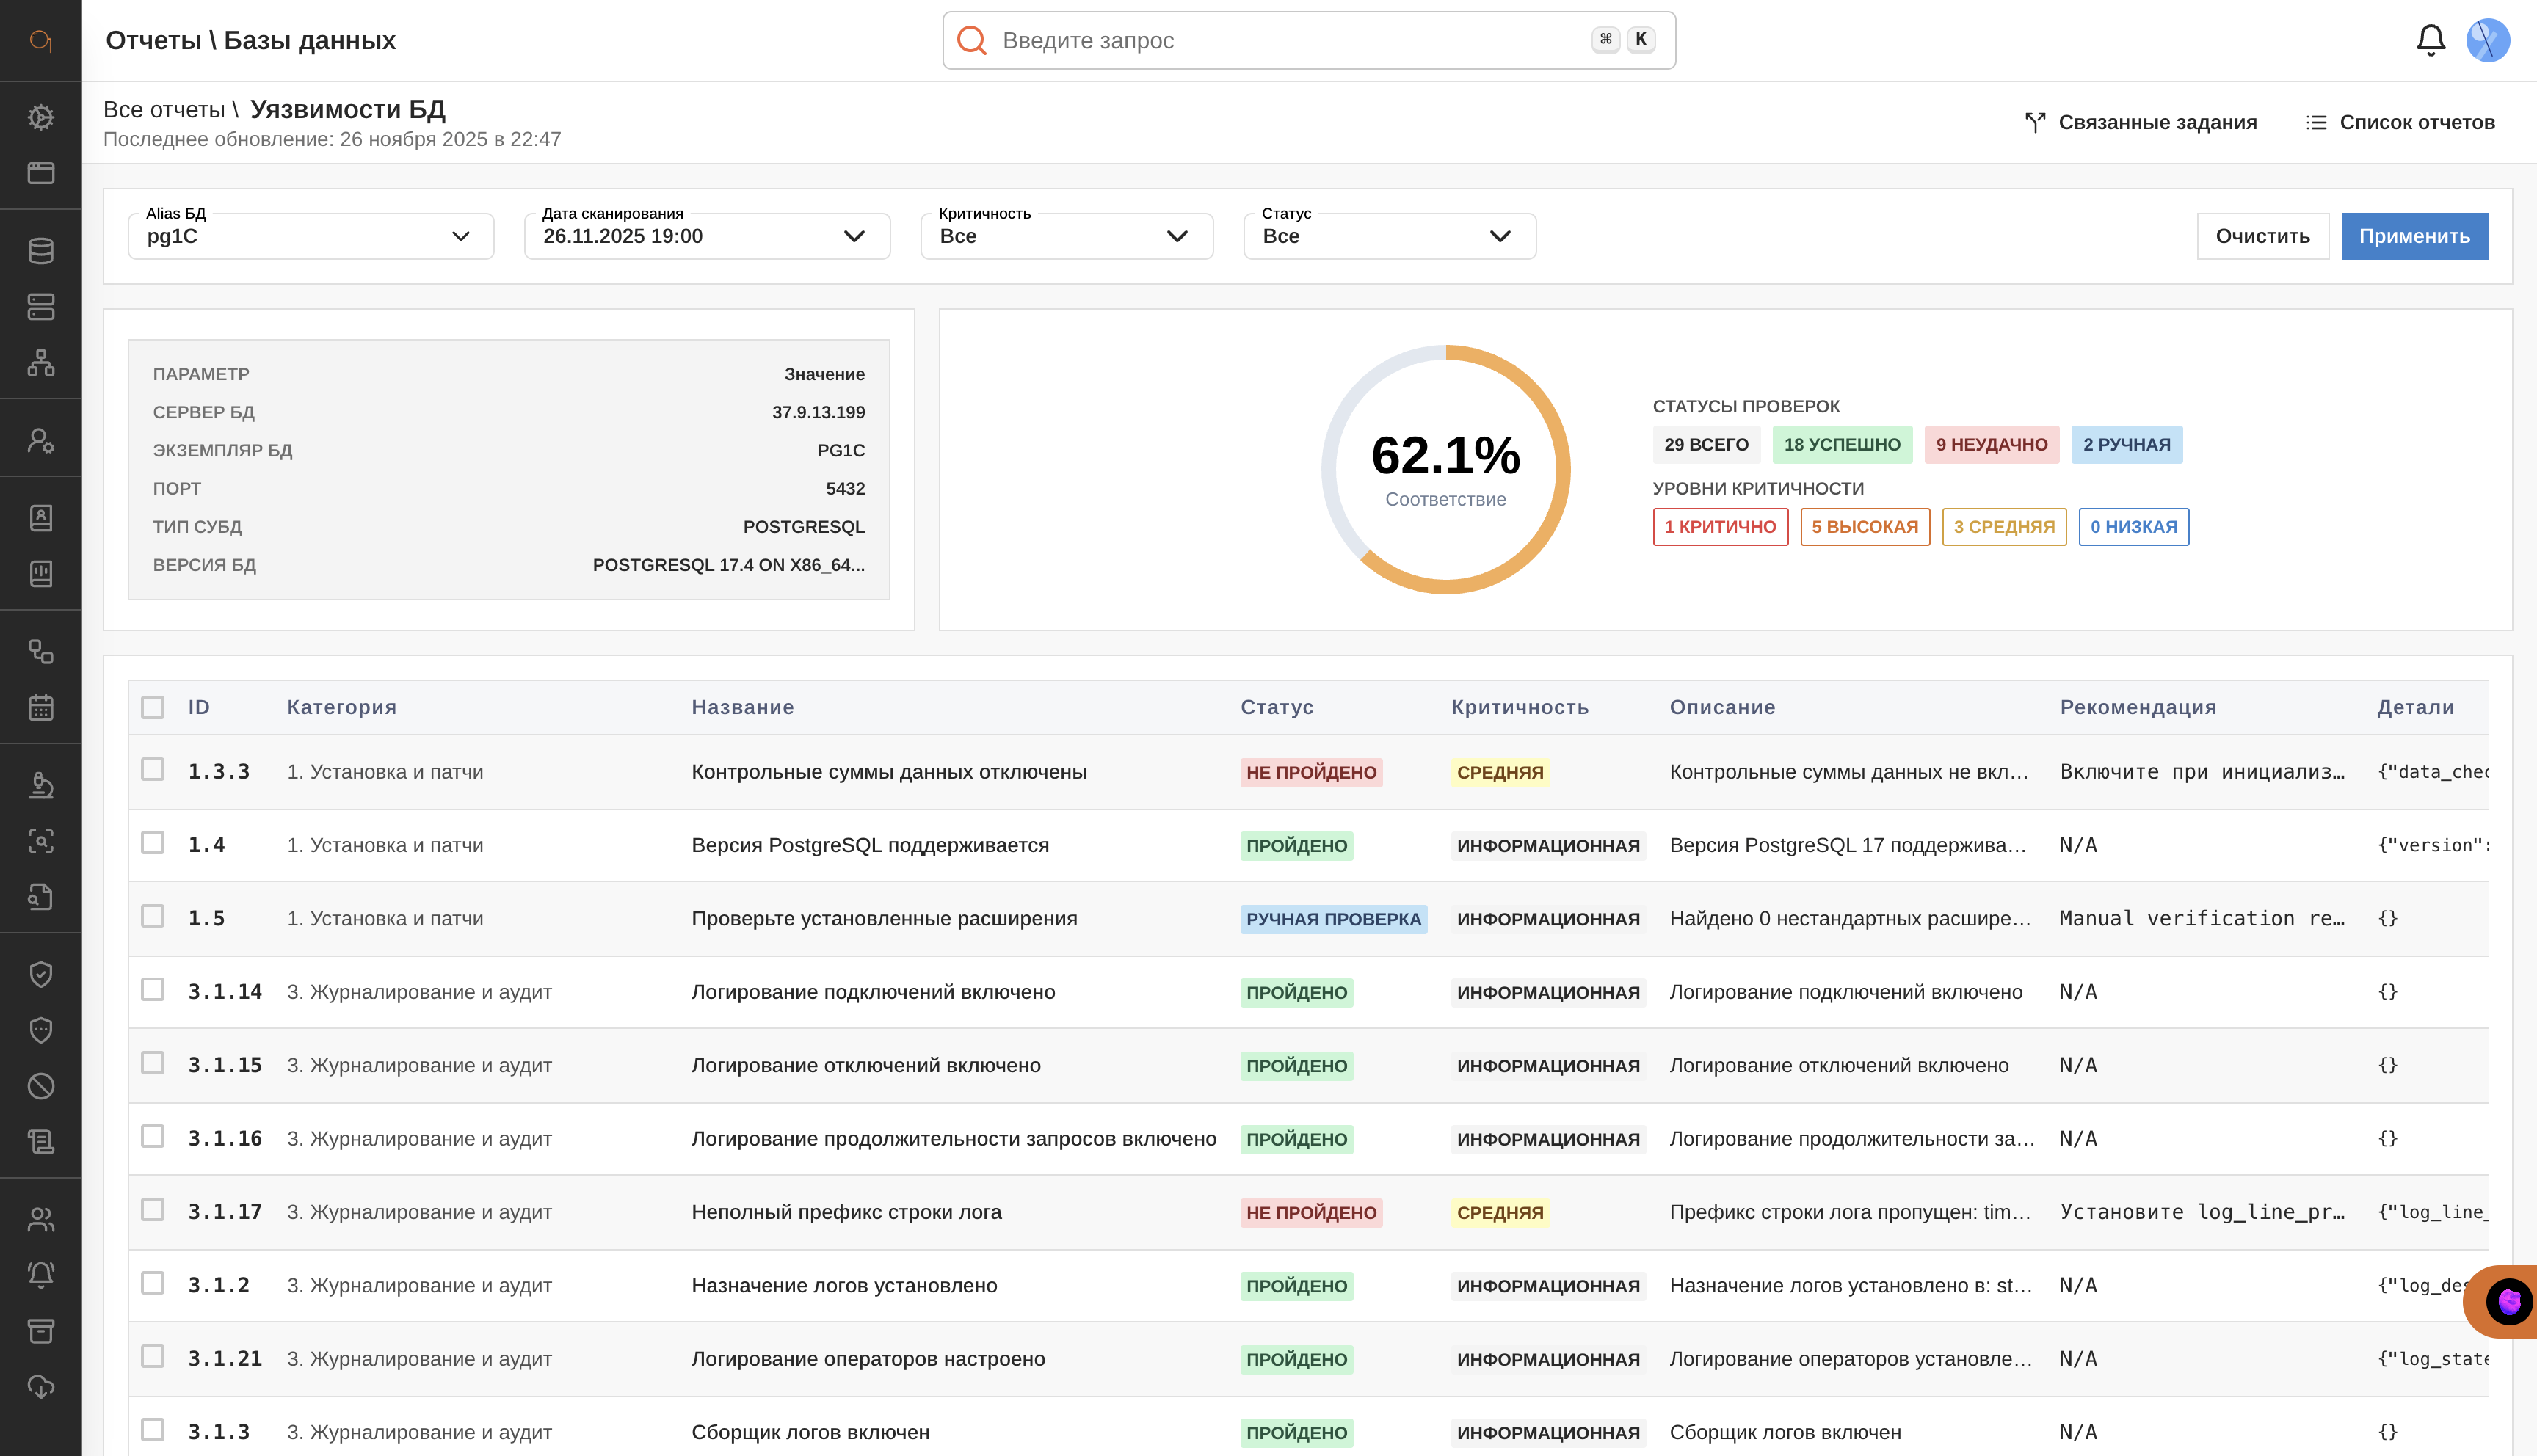
Task: Toggle the select-all checkbox in table header
Action: pos(153,707)
